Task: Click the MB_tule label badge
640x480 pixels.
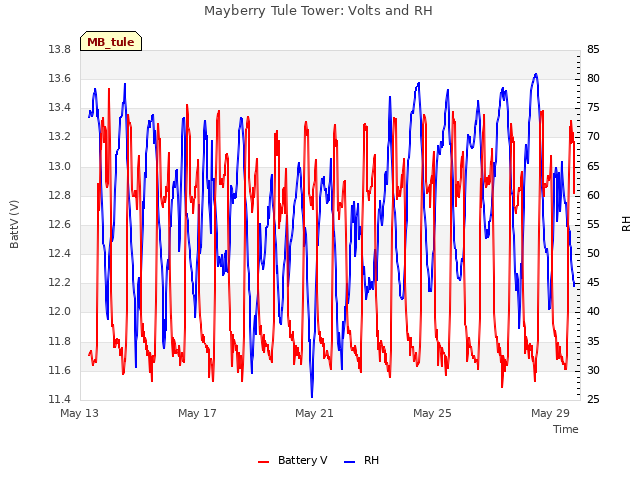Action: point(111,41)
